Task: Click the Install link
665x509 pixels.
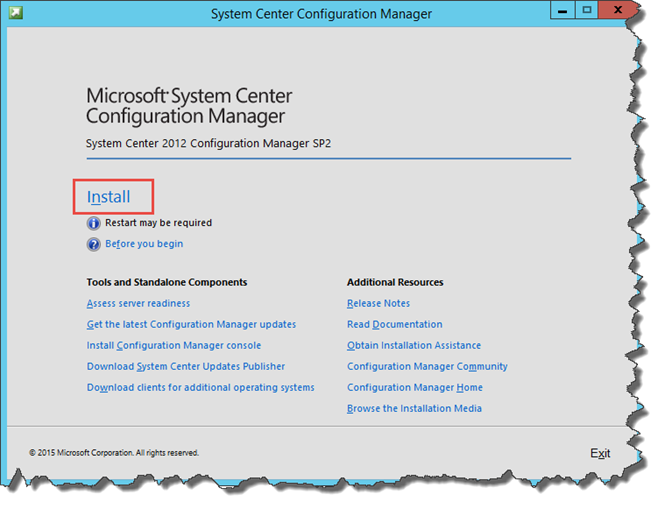Action: 109,197
